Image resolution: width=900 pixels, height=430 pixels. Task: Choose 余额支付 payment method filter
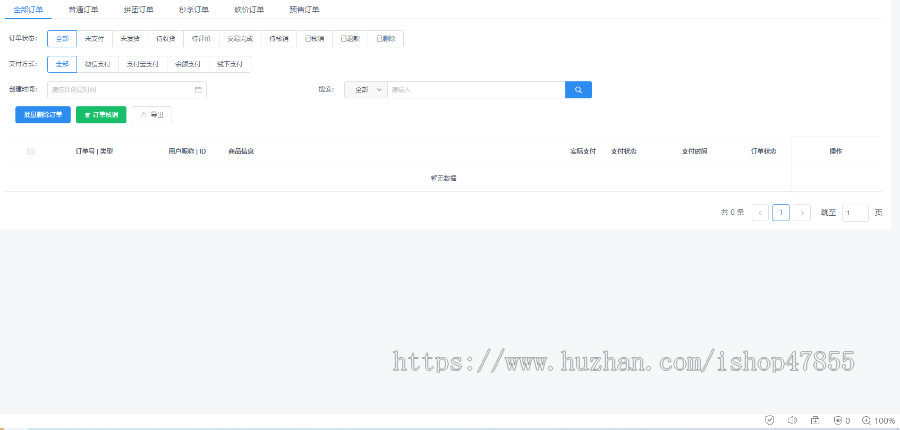click(188, 64)
